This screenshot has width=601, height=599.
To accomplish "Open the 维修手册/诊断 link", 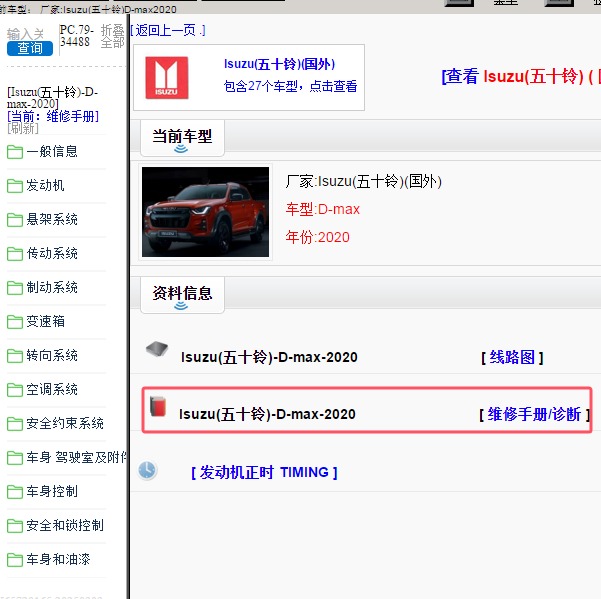I will [534, 414].
